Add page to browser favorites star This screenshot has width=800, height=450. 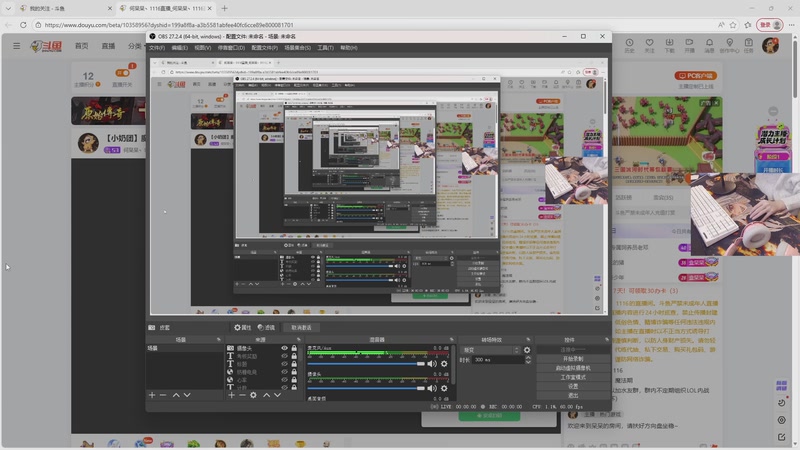pos(733,24)
